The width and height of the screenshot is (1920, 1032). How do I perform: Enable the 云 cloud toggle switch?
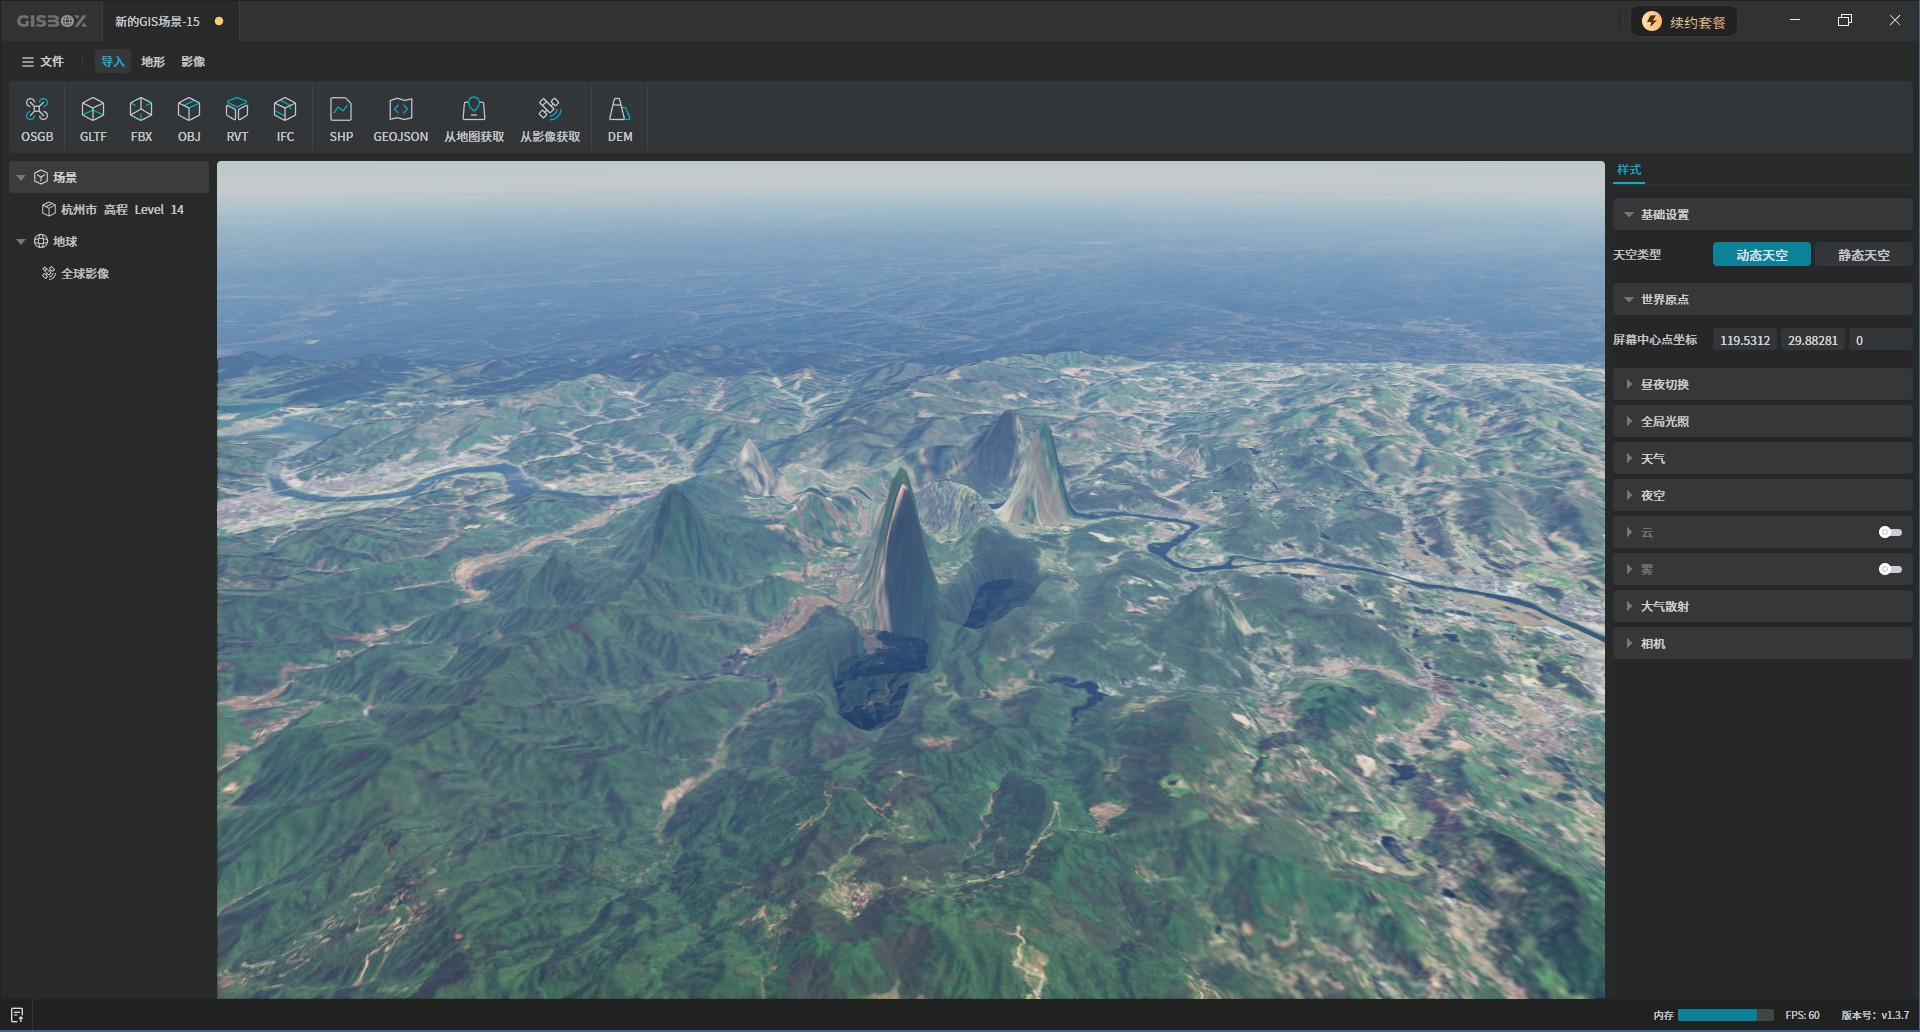tap(1889, 532)
